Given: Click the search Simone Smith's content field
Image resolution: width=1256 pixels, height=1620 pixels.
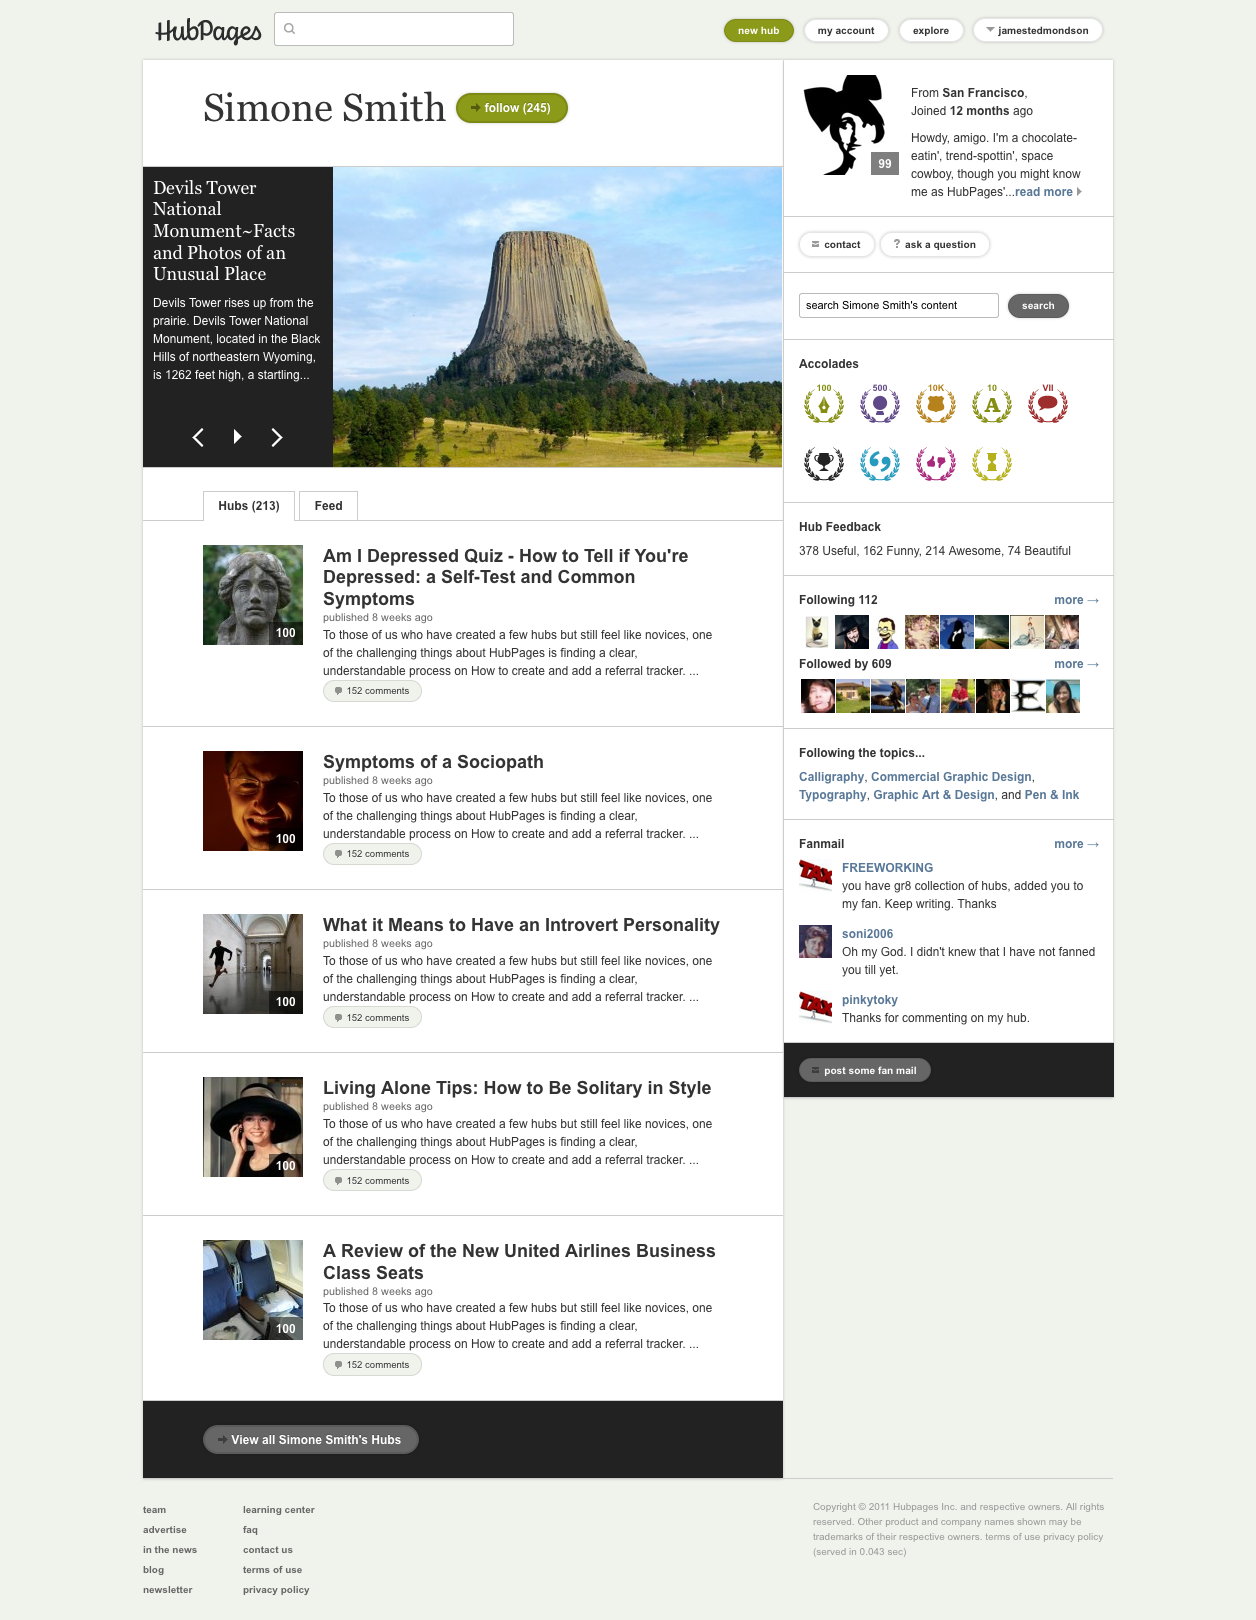Looking at the screenshot, I should 898,306.
